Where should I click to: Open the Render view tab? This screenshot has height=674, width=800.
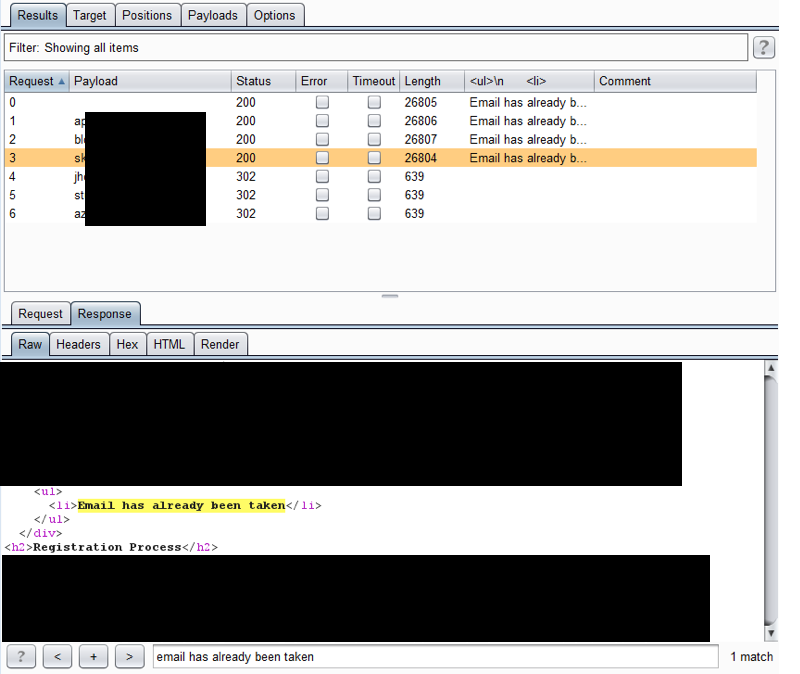click(220, 344)
